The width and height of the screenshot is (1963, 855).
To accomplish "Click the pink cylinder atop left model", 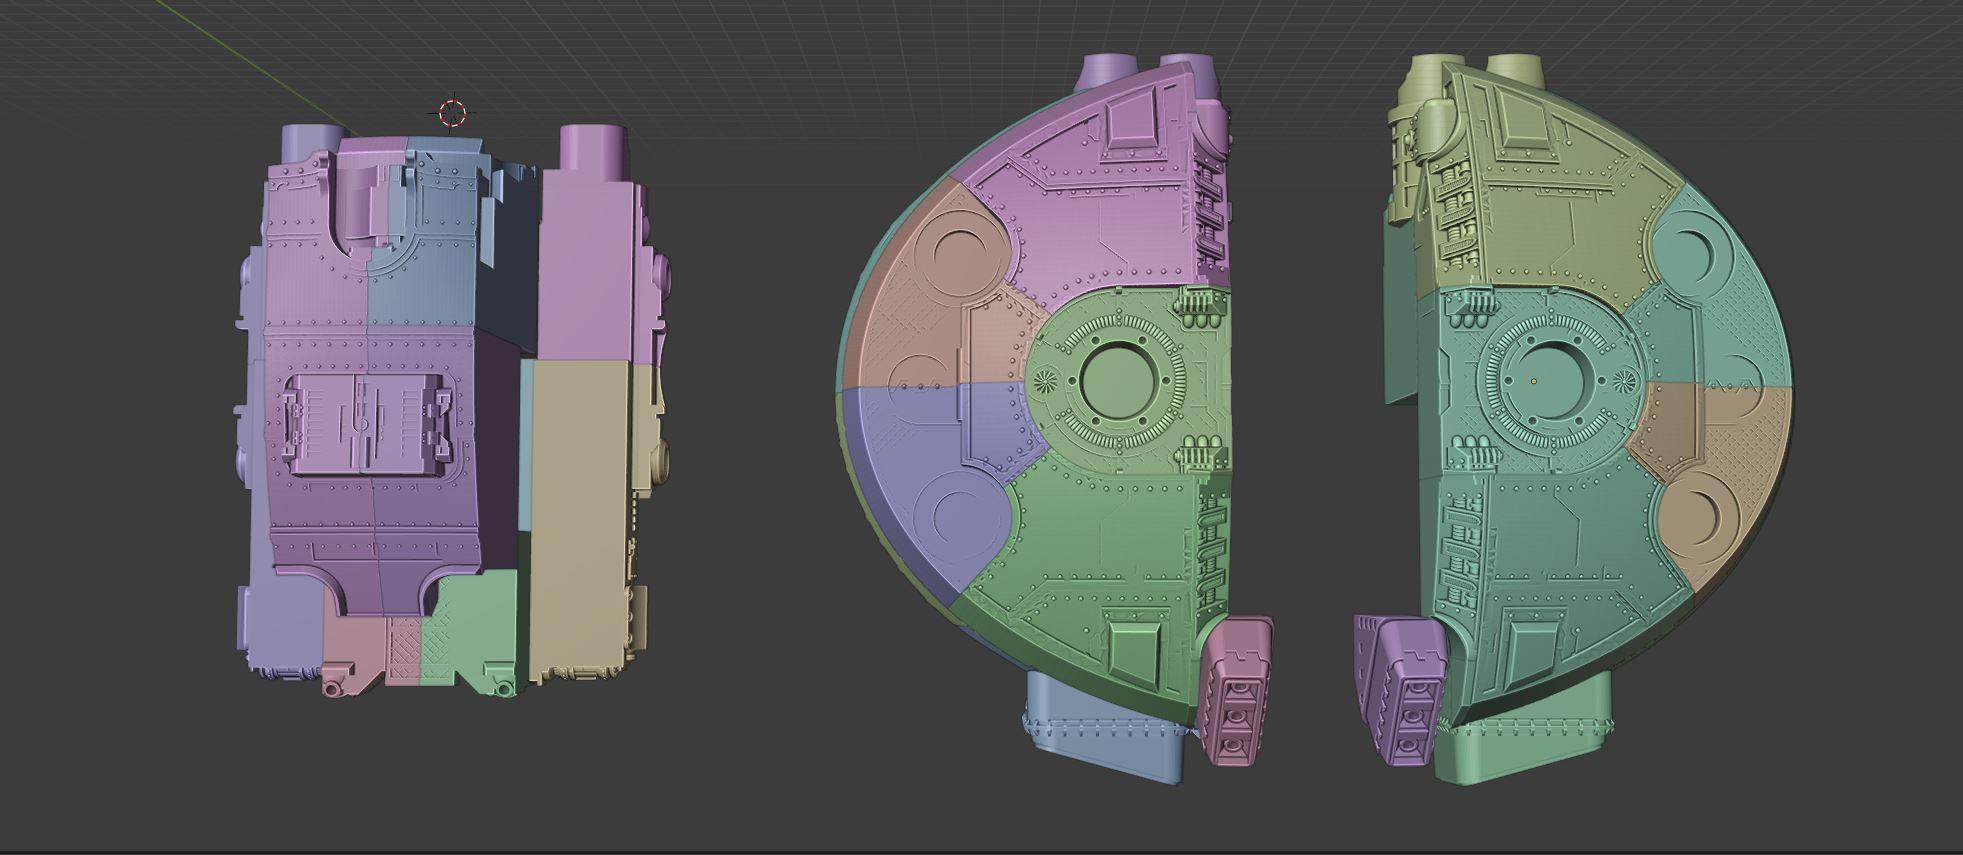I will 592,145.
